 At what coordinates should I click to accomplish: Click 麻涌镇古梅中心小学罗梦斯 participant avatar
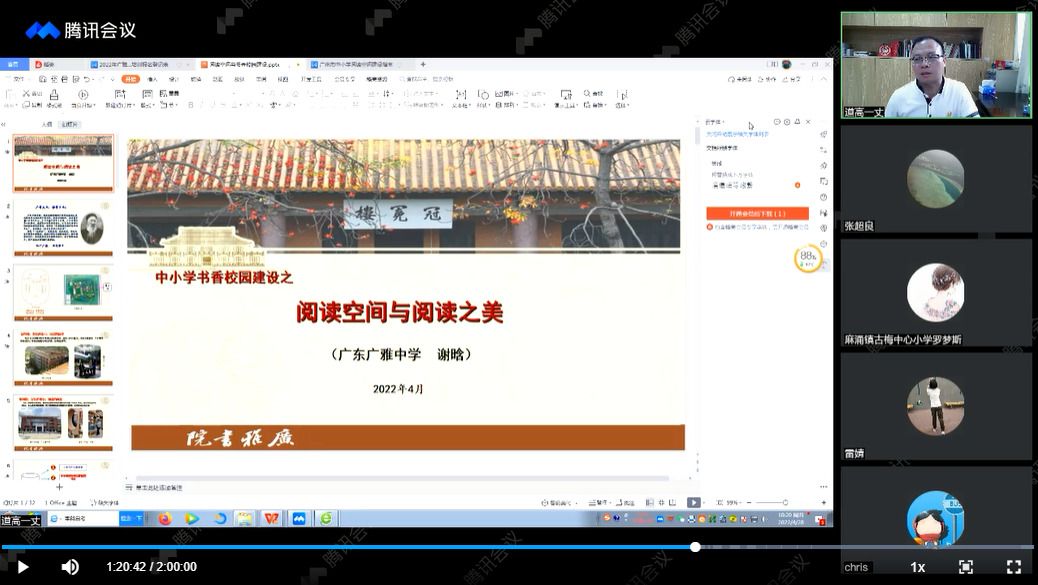935,292
